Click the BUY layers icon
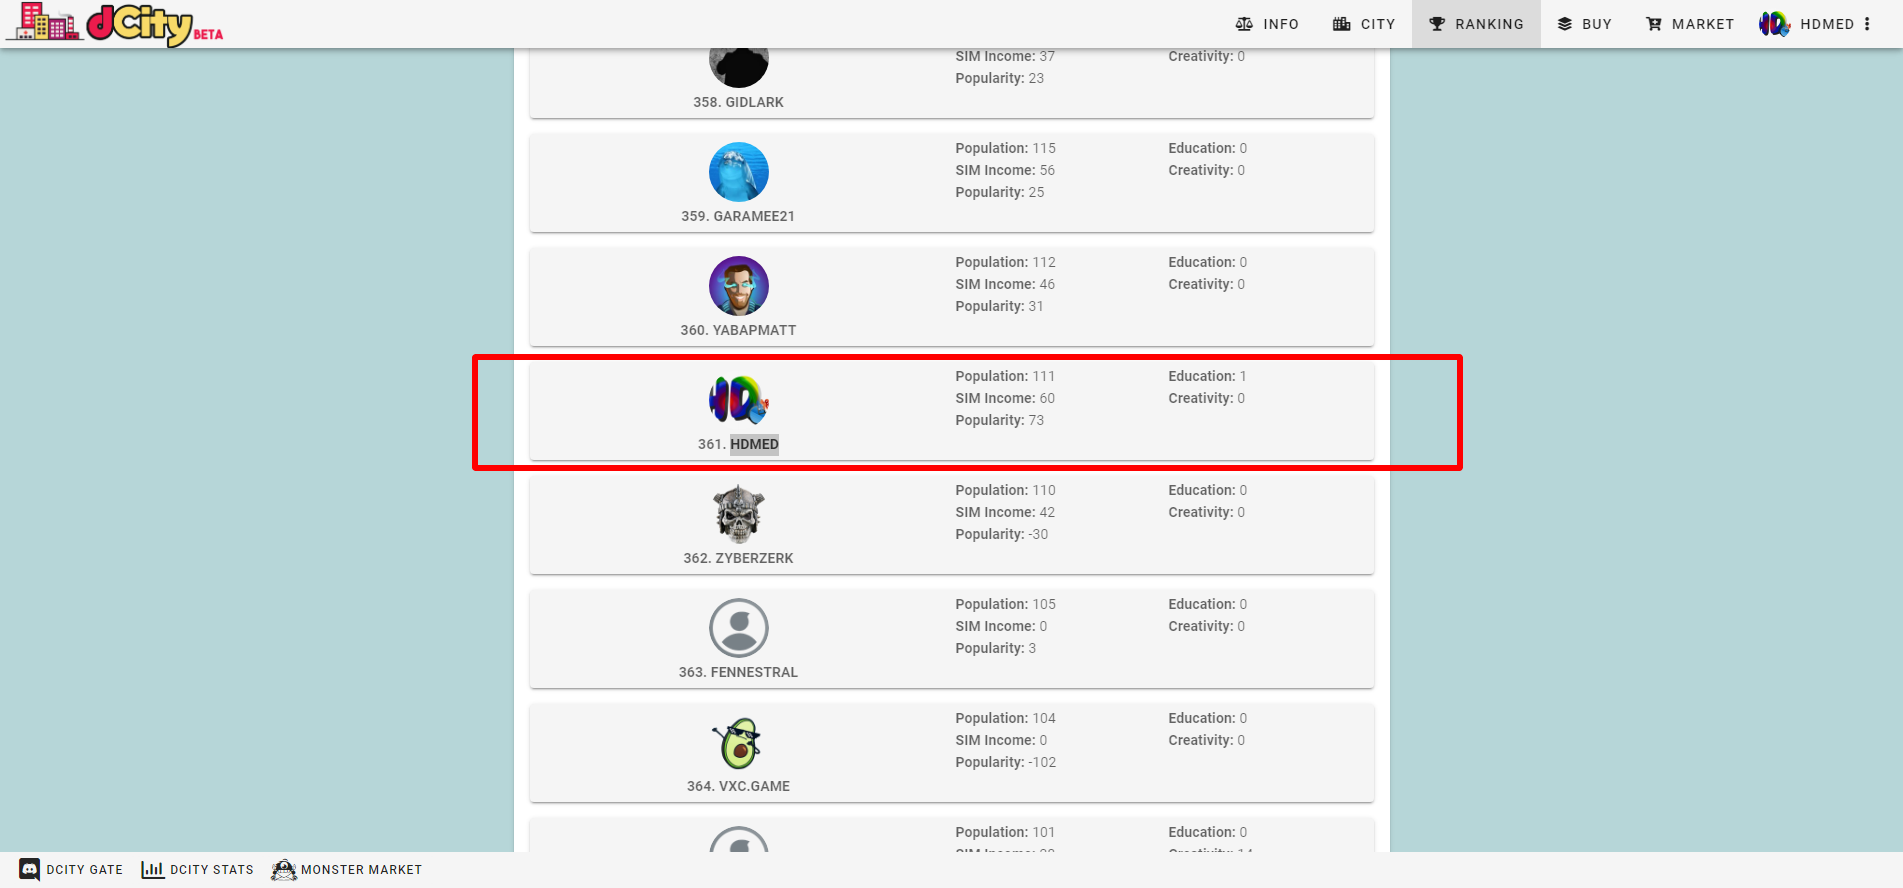 point(1565,24)
